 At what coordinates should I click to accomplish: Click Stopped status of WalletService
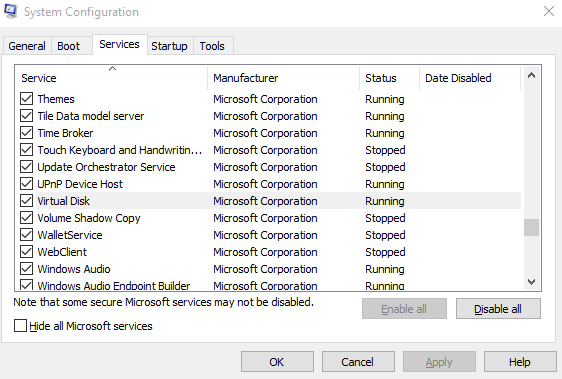tap(385, 236)
